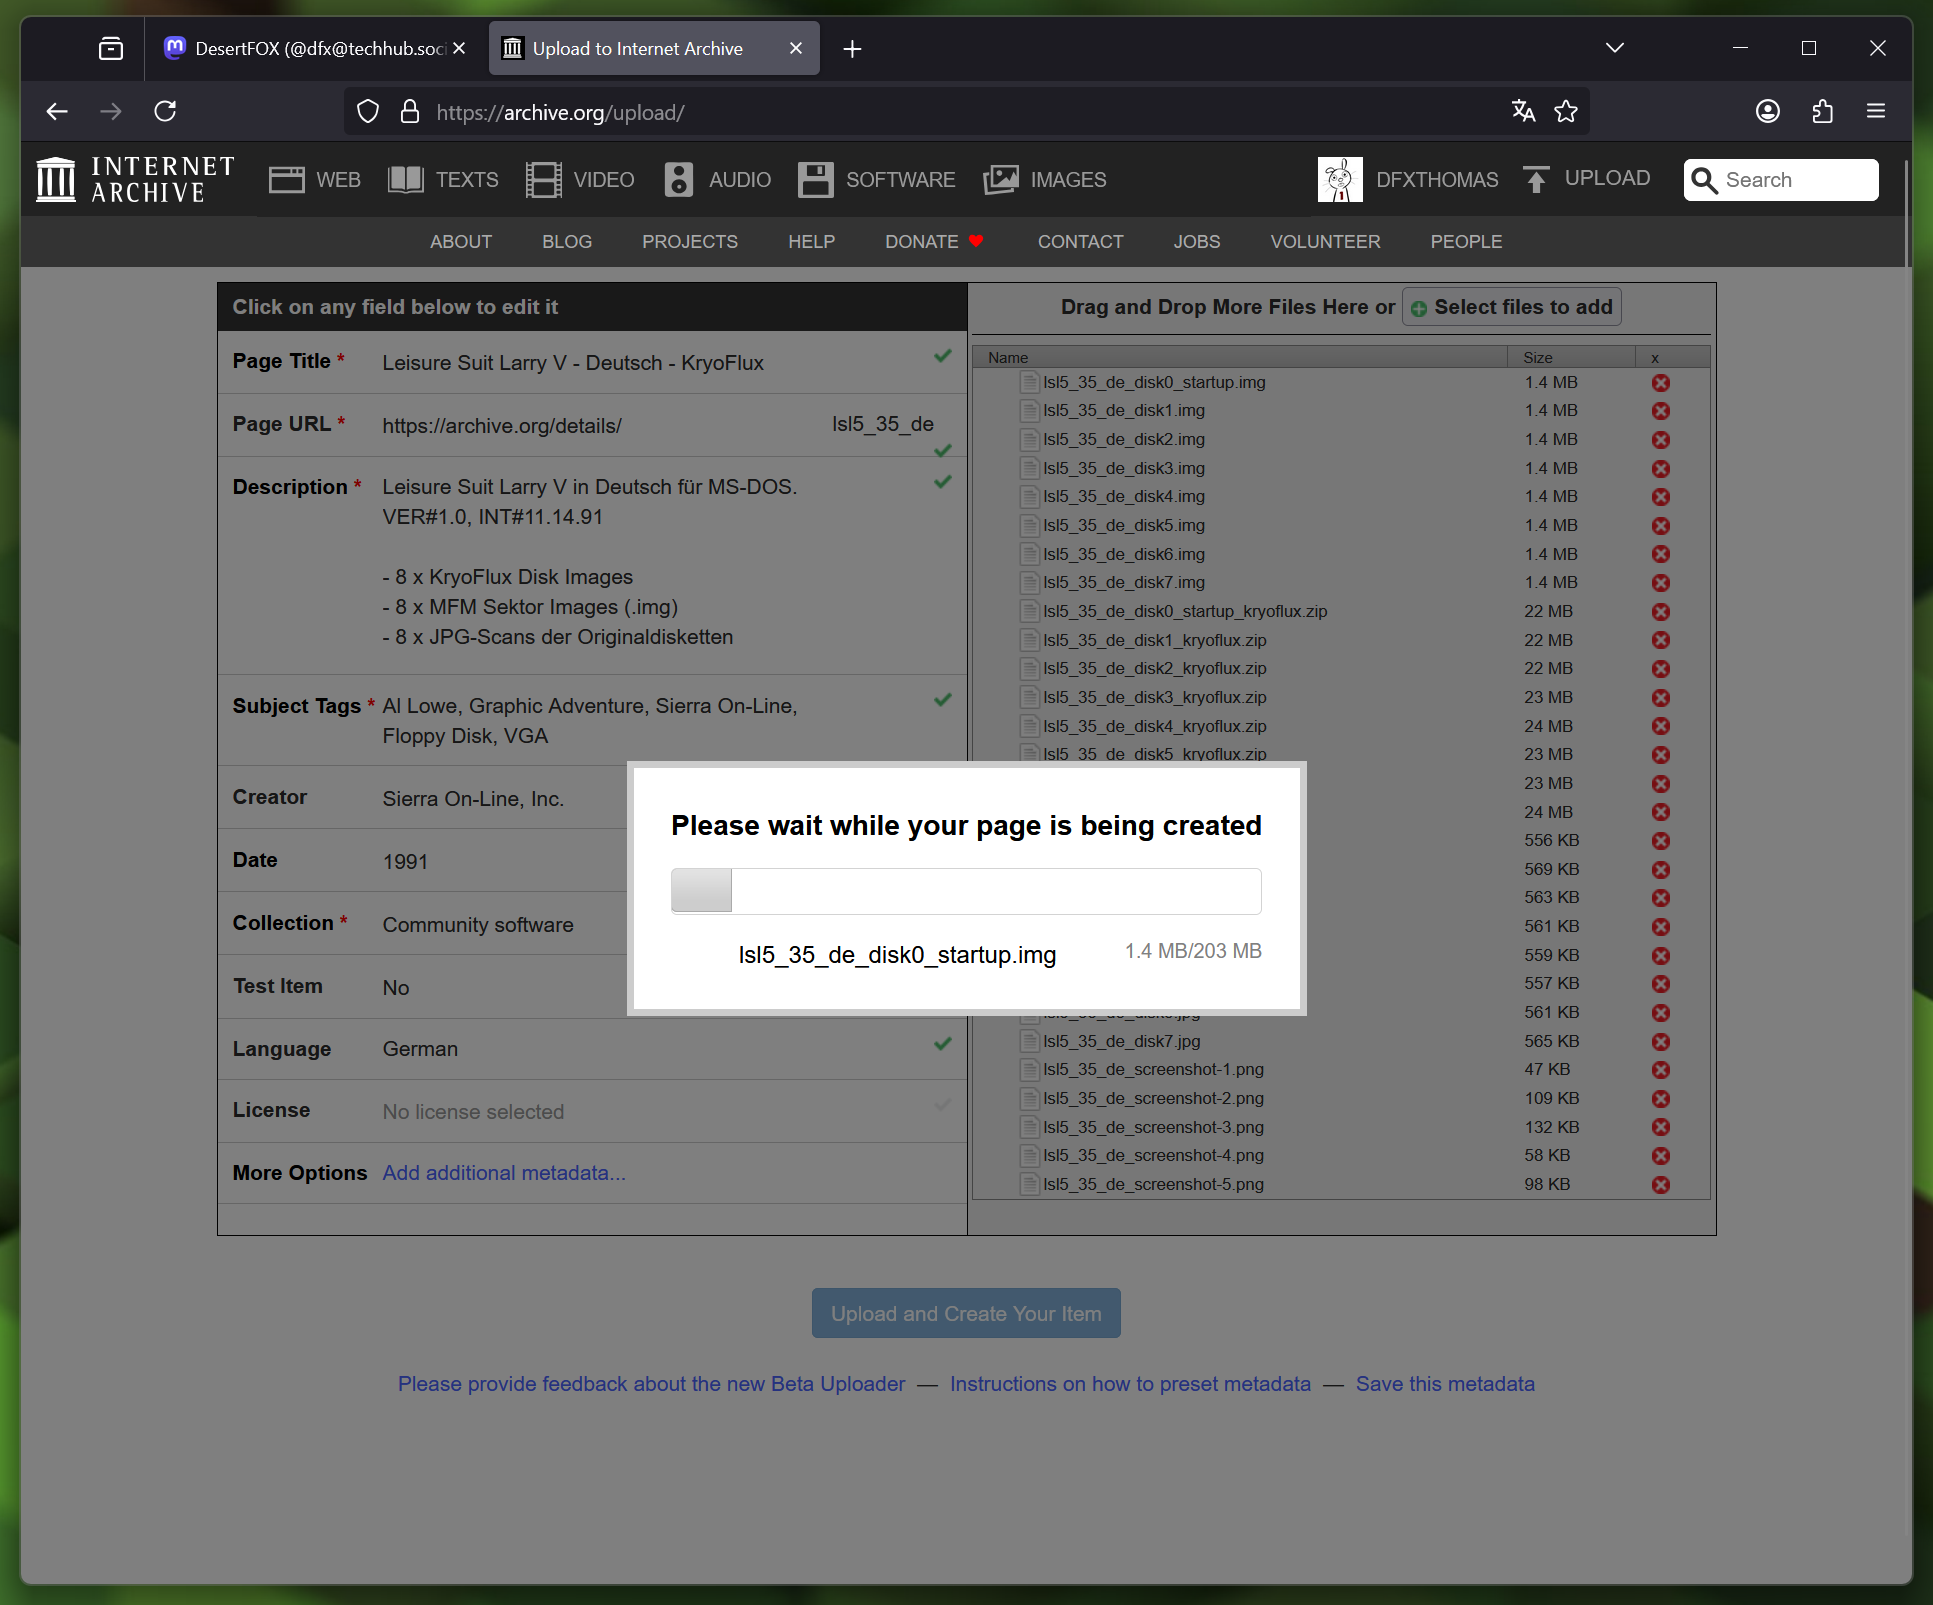
Task: Click the shield tracking protection icon
Action: coord(368,111)
